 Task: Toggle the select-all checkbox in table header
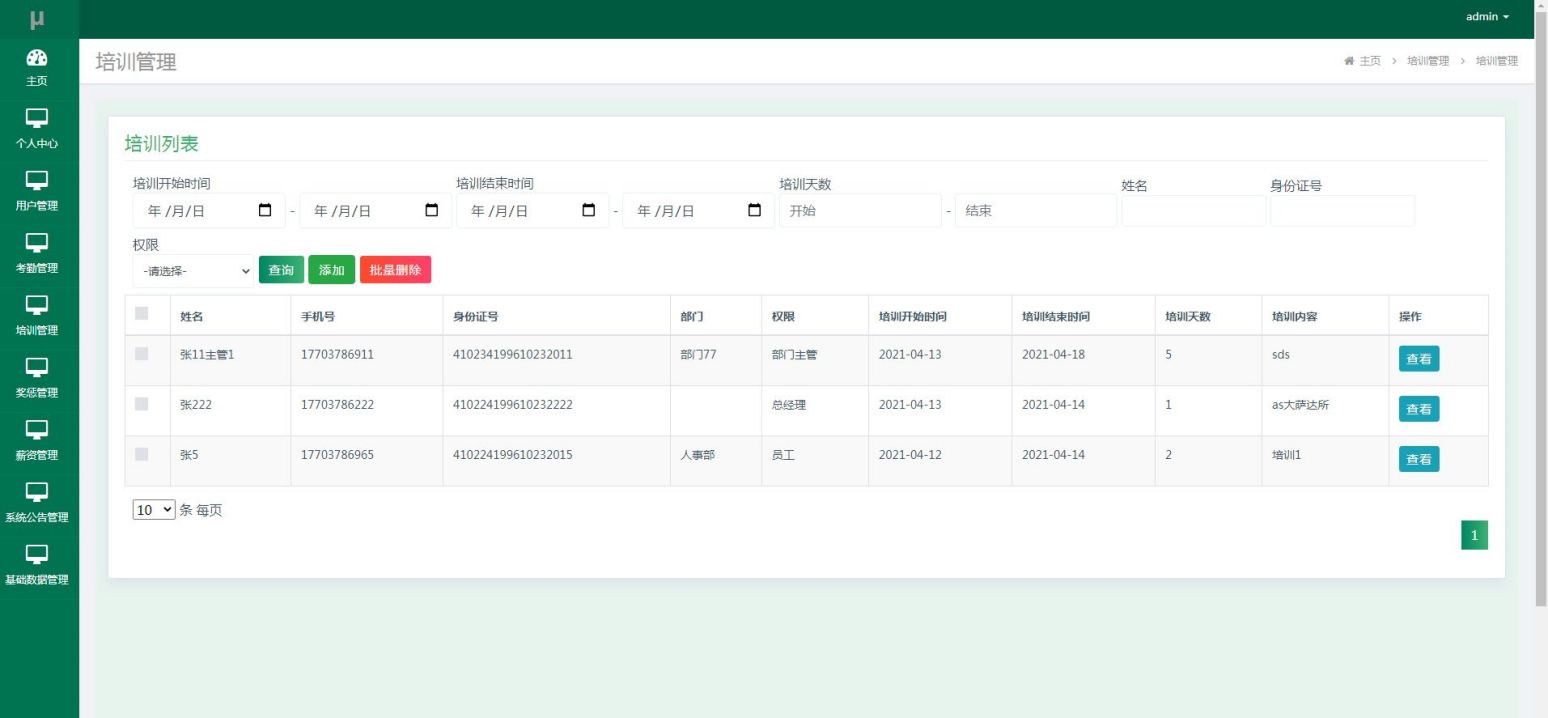(x=141, y=314)
